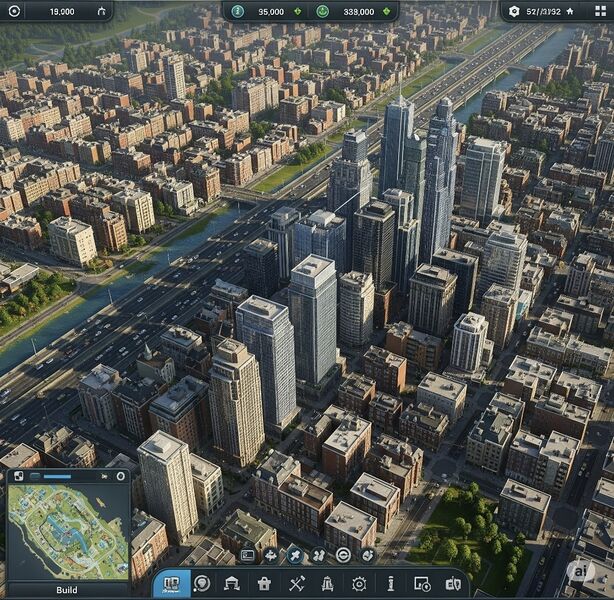This screenshot has width=614, height=600.
Task: Click the blue progress bar above minimap
Action: point(57,477)
